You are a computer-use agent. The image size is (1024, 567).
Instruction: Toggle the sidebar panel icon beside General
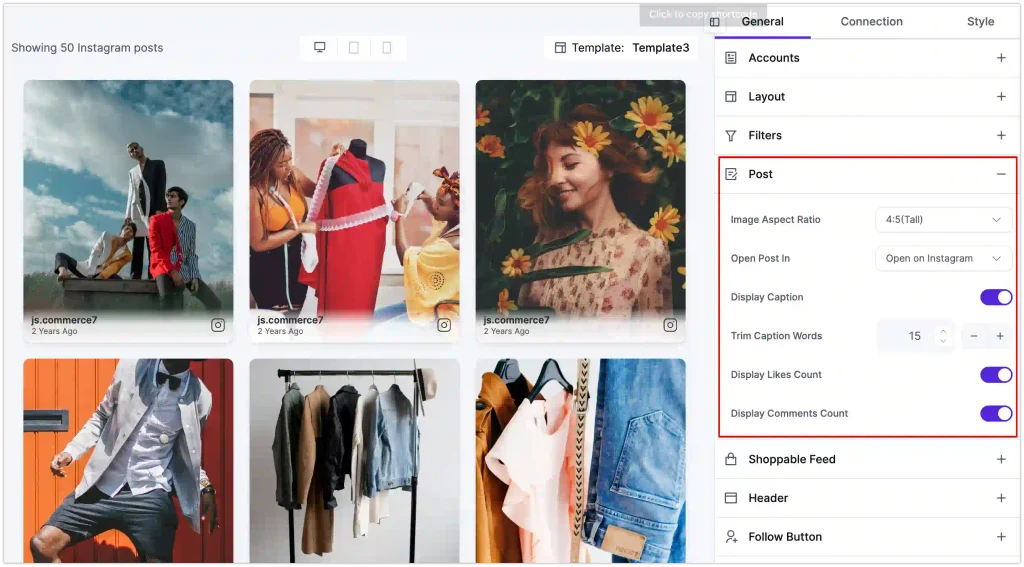714,22
